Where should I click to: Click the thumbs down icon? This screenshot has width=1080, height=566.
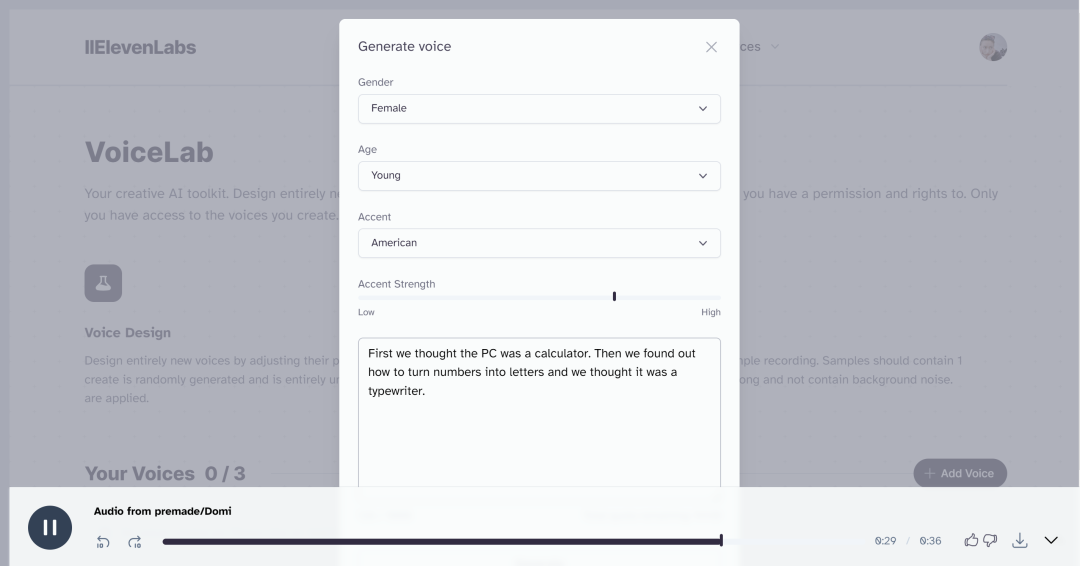click(x=990, y=540)
